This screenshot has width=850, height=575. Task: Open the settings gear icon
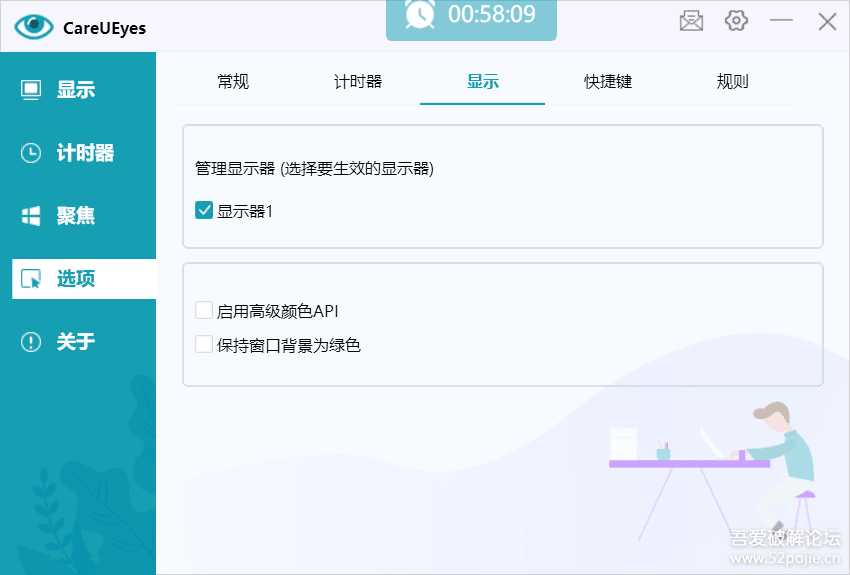[737, 21]
